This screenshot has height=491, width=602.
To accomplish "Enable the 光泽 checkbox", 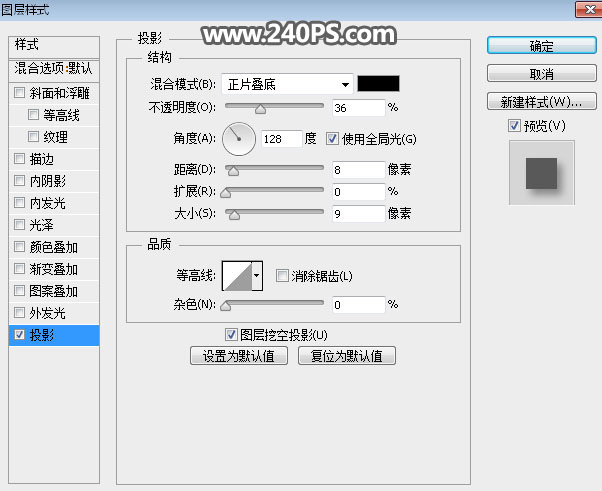I will (x=19, y=225).
